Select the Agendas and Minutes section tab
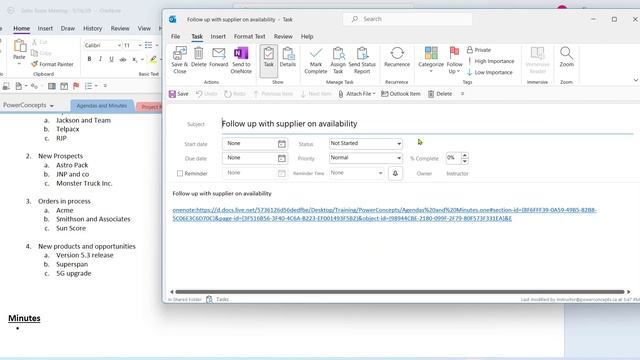This screenshot has width=640, height=360. 102,106
